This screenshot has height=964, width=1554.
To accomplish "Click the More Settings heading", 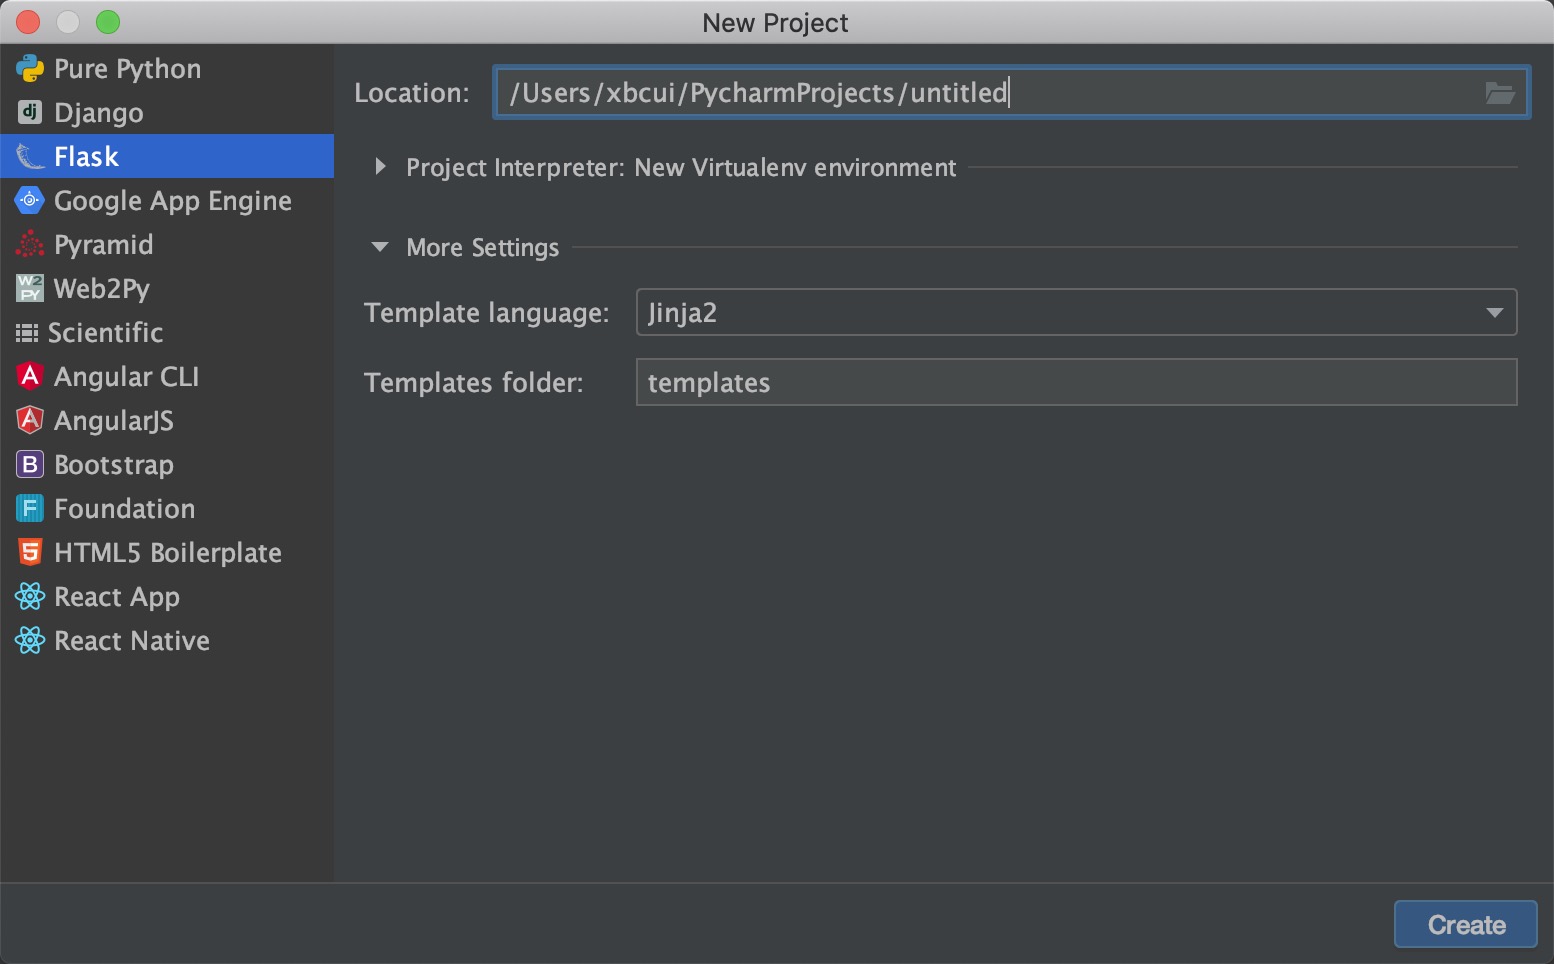I will pos(483,247).
